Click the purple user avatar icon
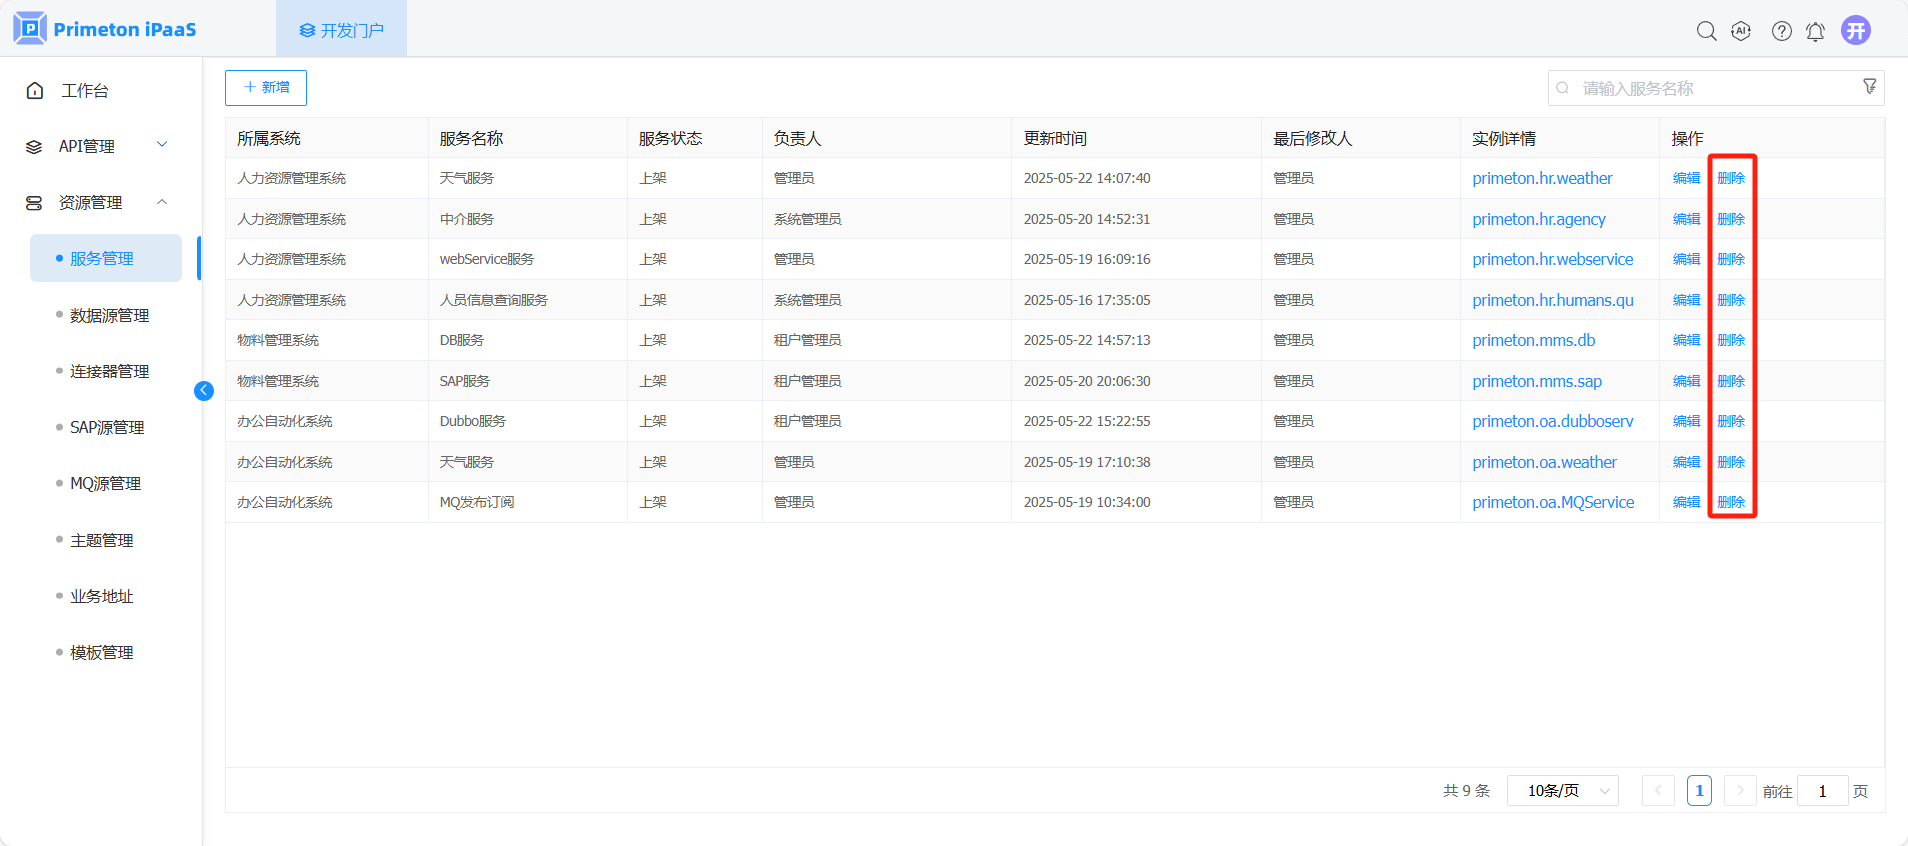1908x846 pixels. [1856, 30]
